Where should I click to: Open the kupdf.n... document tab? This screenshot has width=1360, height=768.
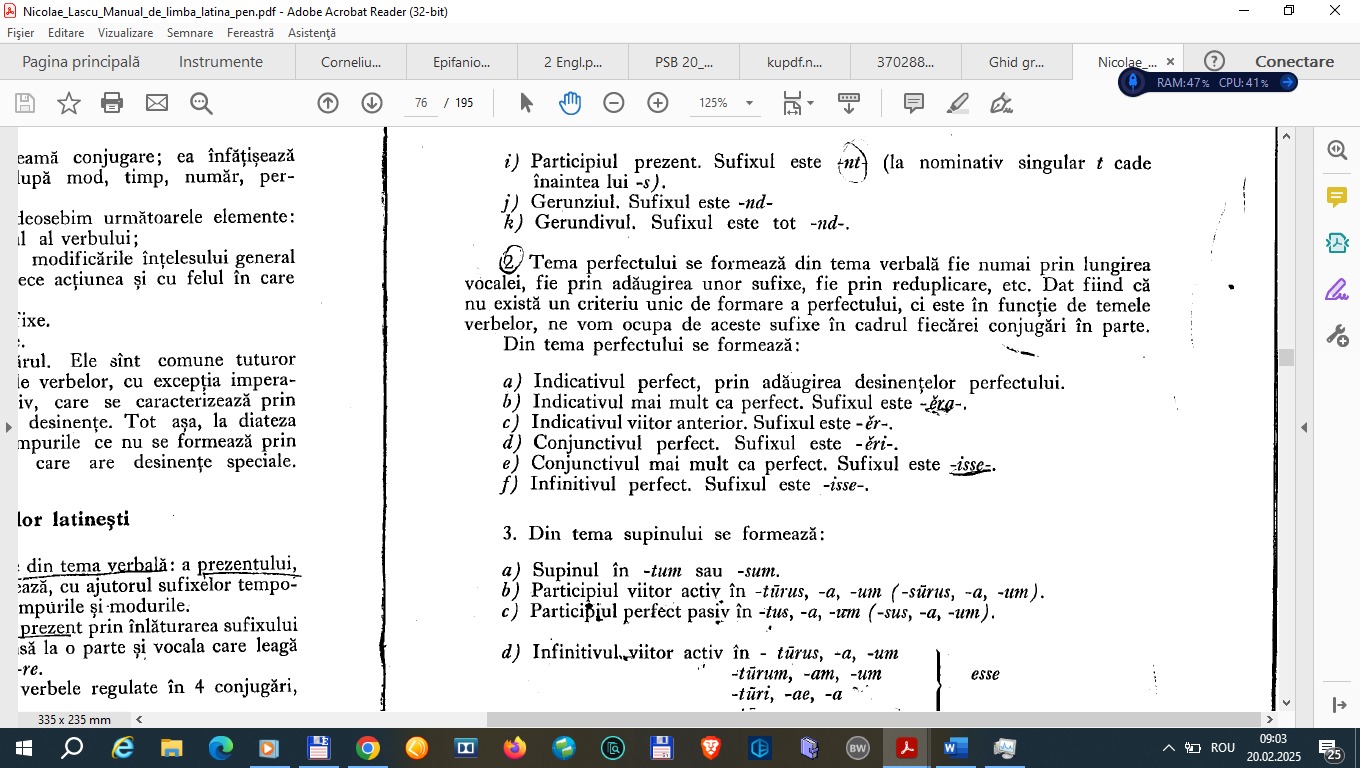point(795,62)
